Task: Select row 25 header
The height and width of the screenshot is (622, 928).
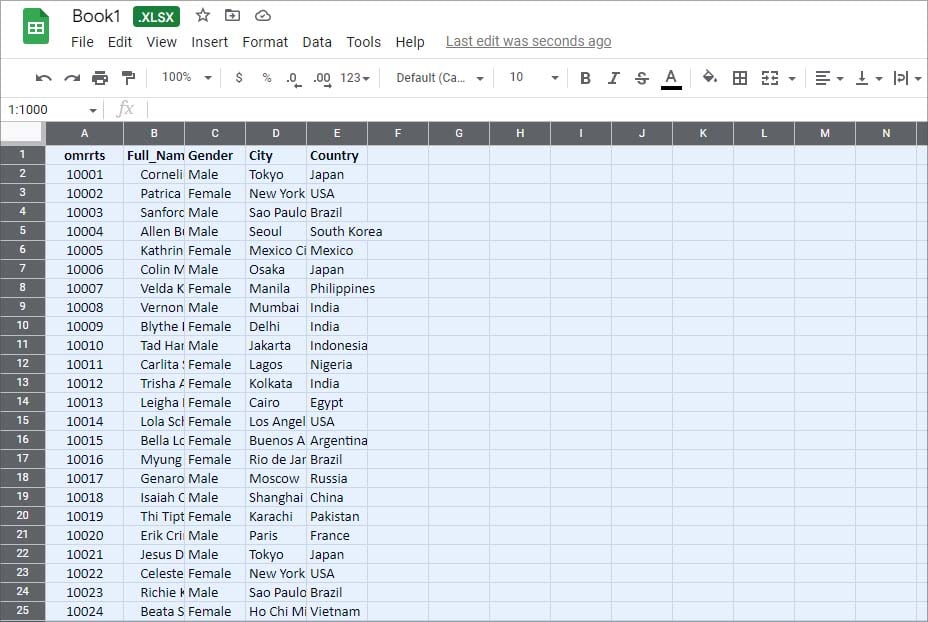Action: [x=22, y=611]
